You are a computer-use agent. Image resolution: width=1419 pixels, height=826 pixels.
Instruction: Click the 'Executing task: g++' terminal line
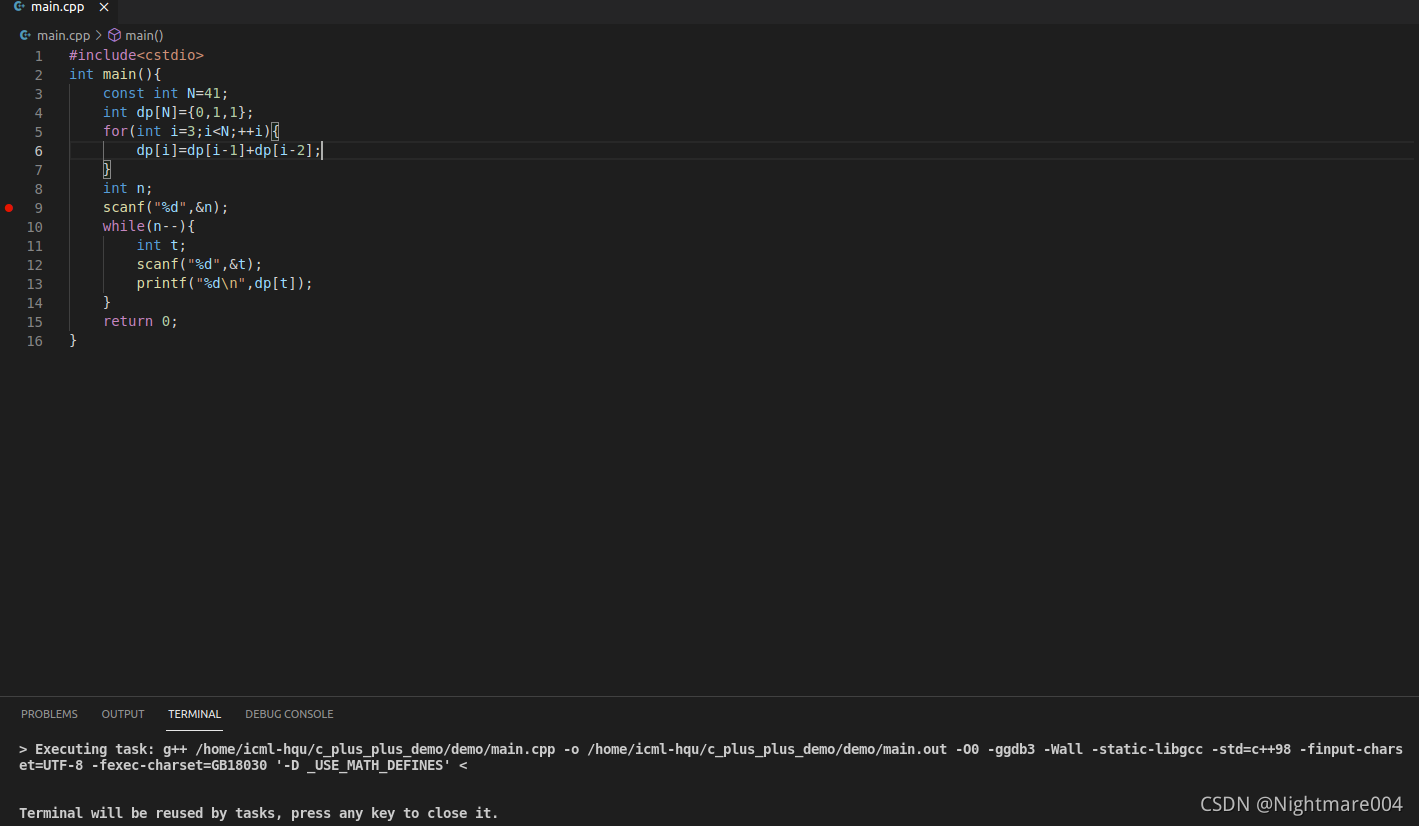(x=711, y=757)
